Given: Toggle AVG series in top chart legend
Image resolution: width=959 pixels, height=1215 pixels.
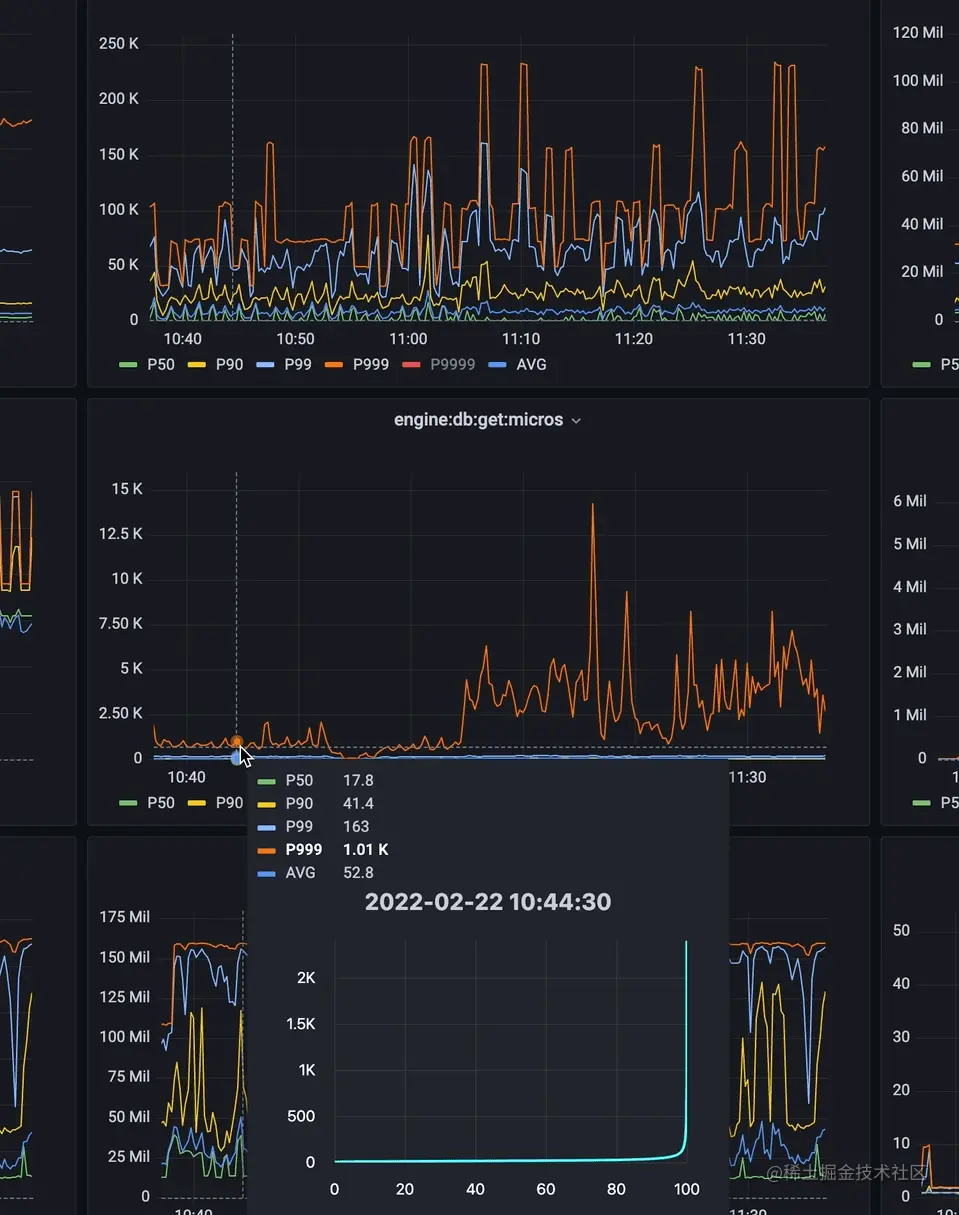Looking at the screenshot, I should tap(517, 364).
